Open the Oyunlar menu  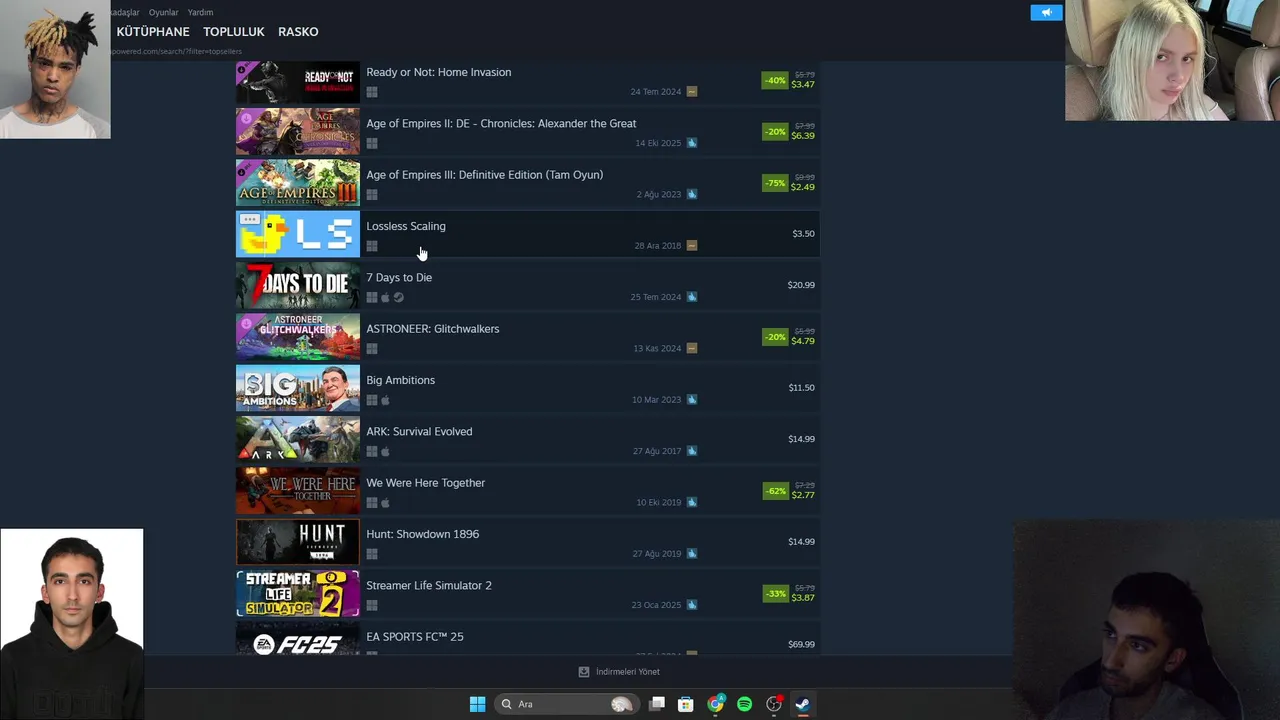163,12
